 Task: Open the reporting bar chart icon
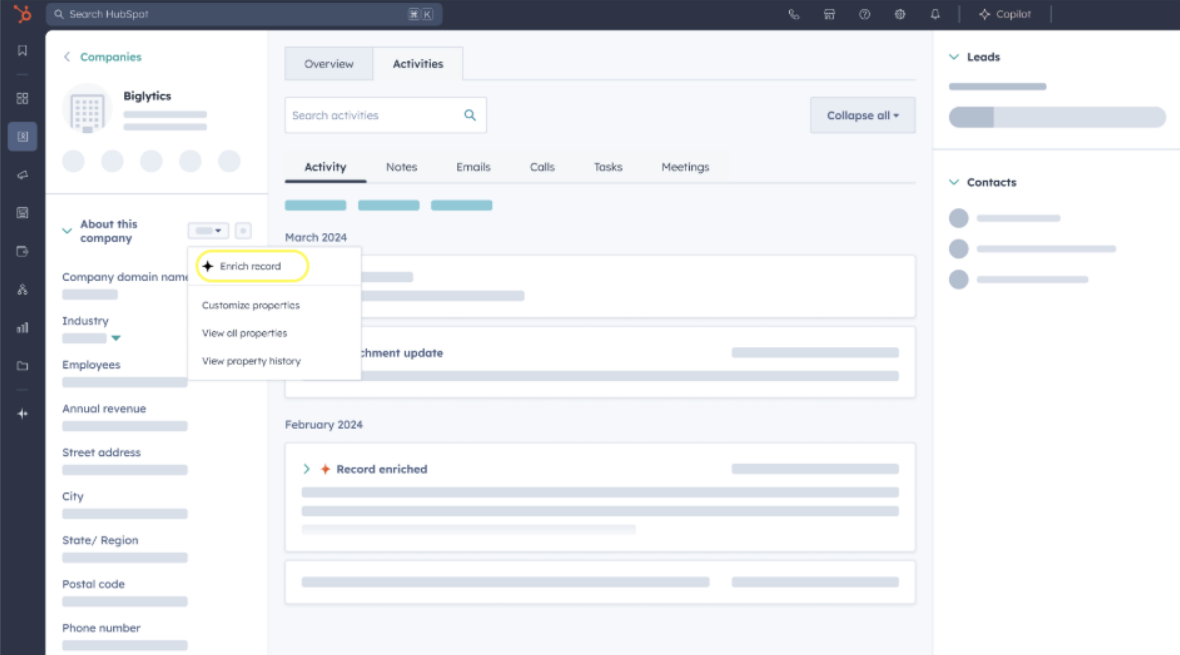[x=23, y=328]
